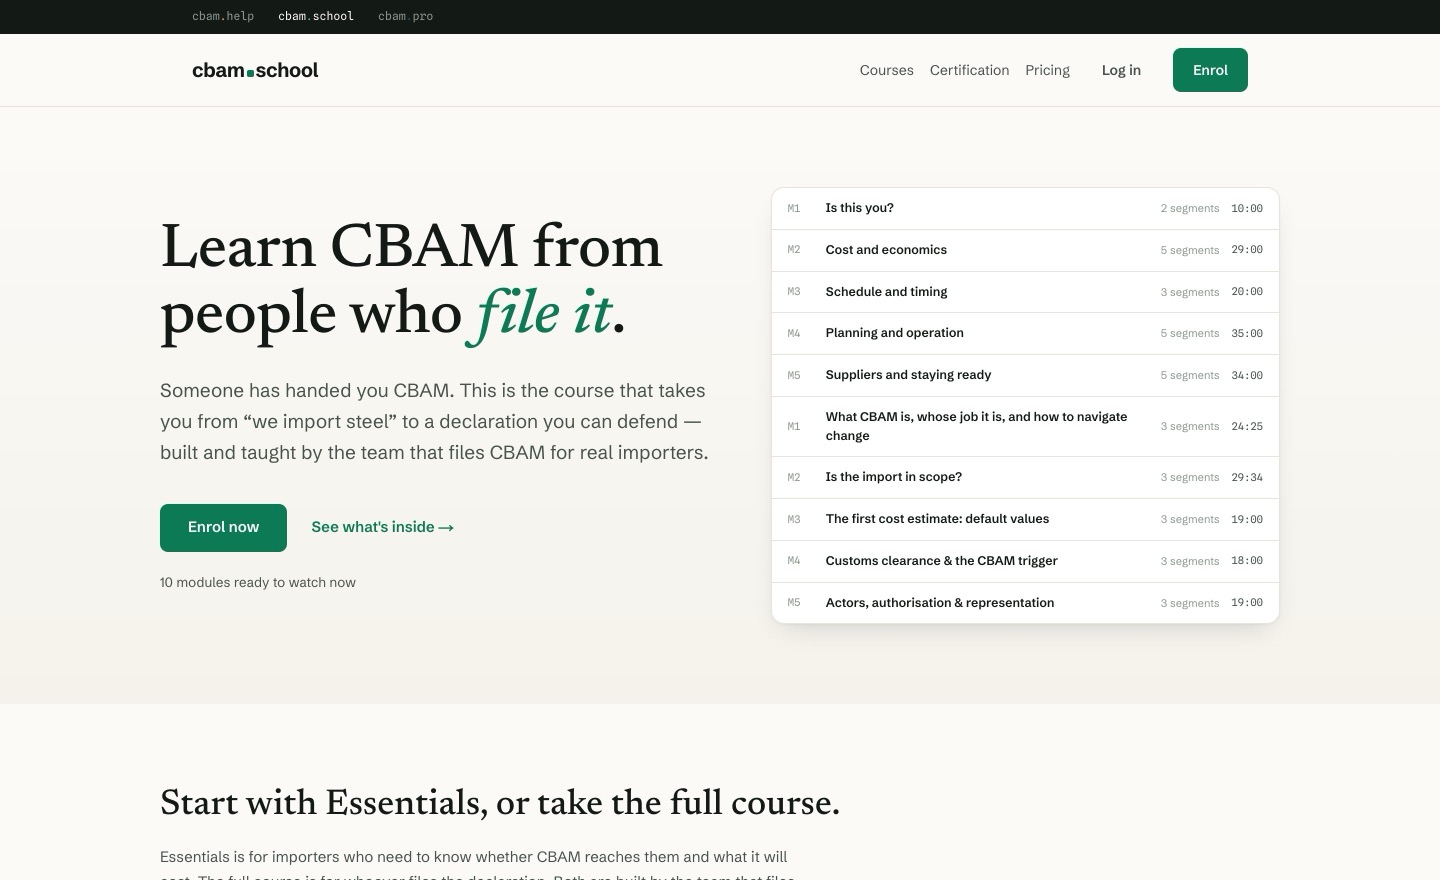1440x880 pixels.
Task: Click the '2 segments' label
Action: (1190, 208)
